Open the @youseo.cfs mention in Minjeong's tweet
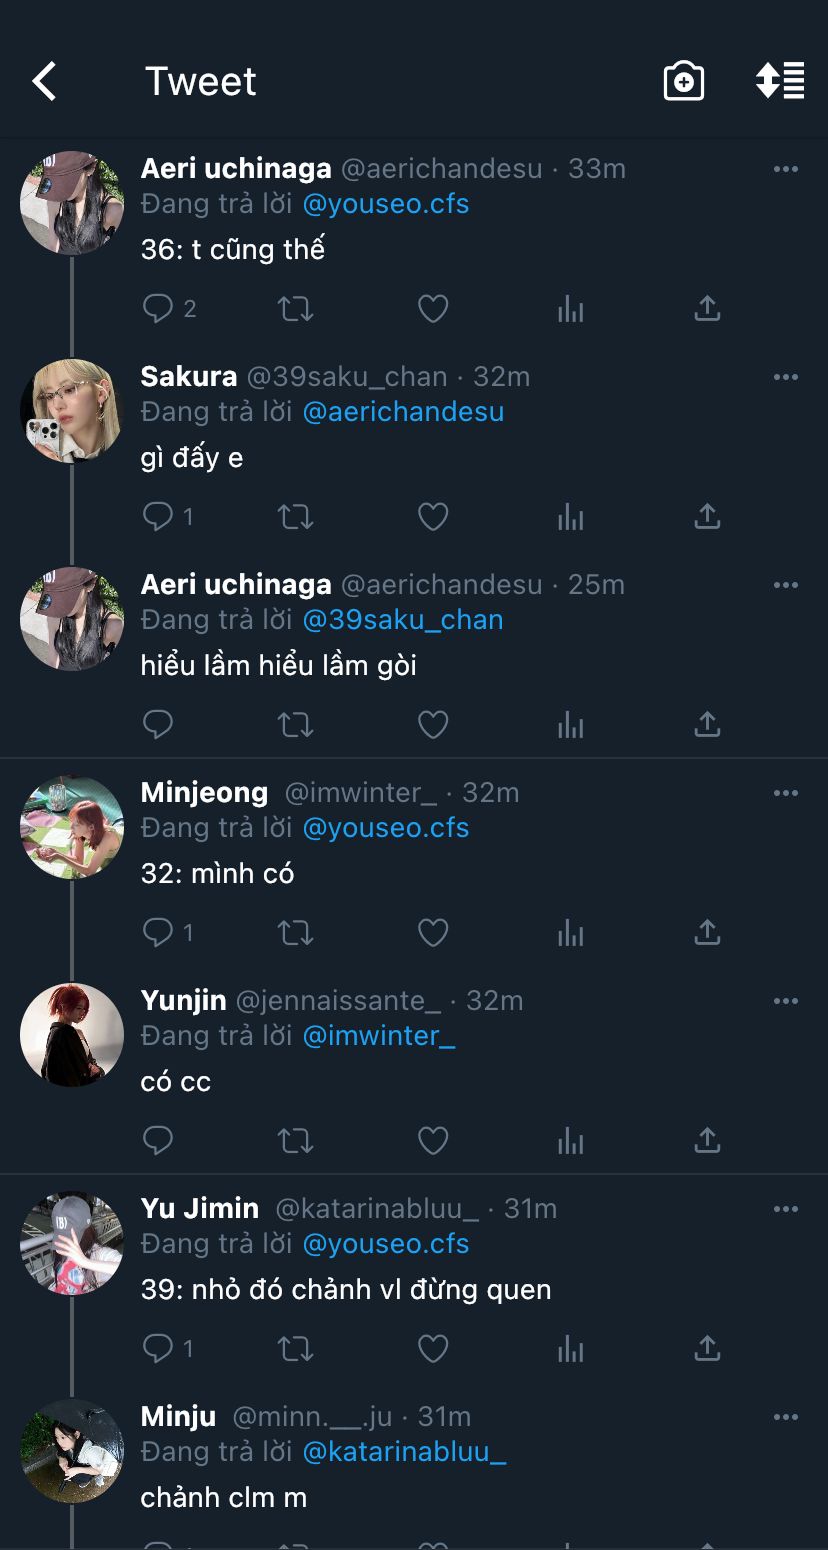This screenshot has height=1550, width=828. click(386, 828)
